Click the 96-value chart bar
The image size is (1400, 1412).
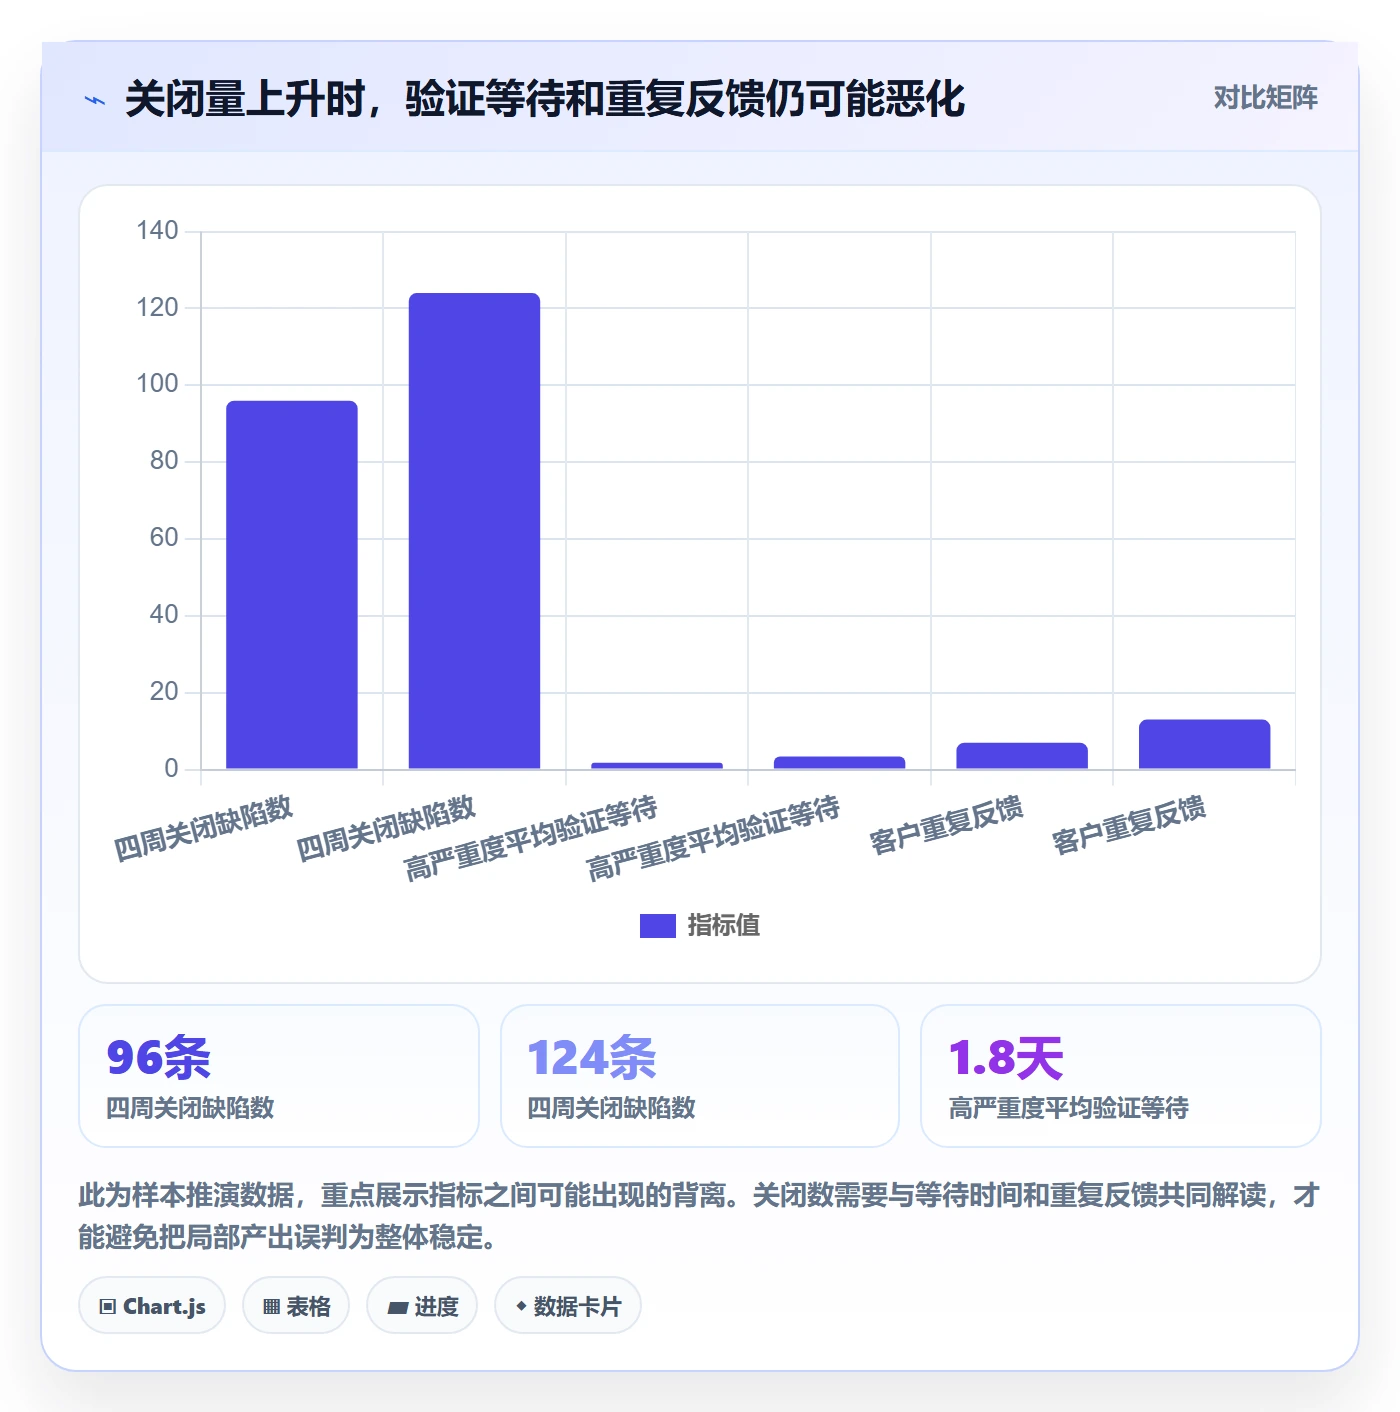point(292,585)
